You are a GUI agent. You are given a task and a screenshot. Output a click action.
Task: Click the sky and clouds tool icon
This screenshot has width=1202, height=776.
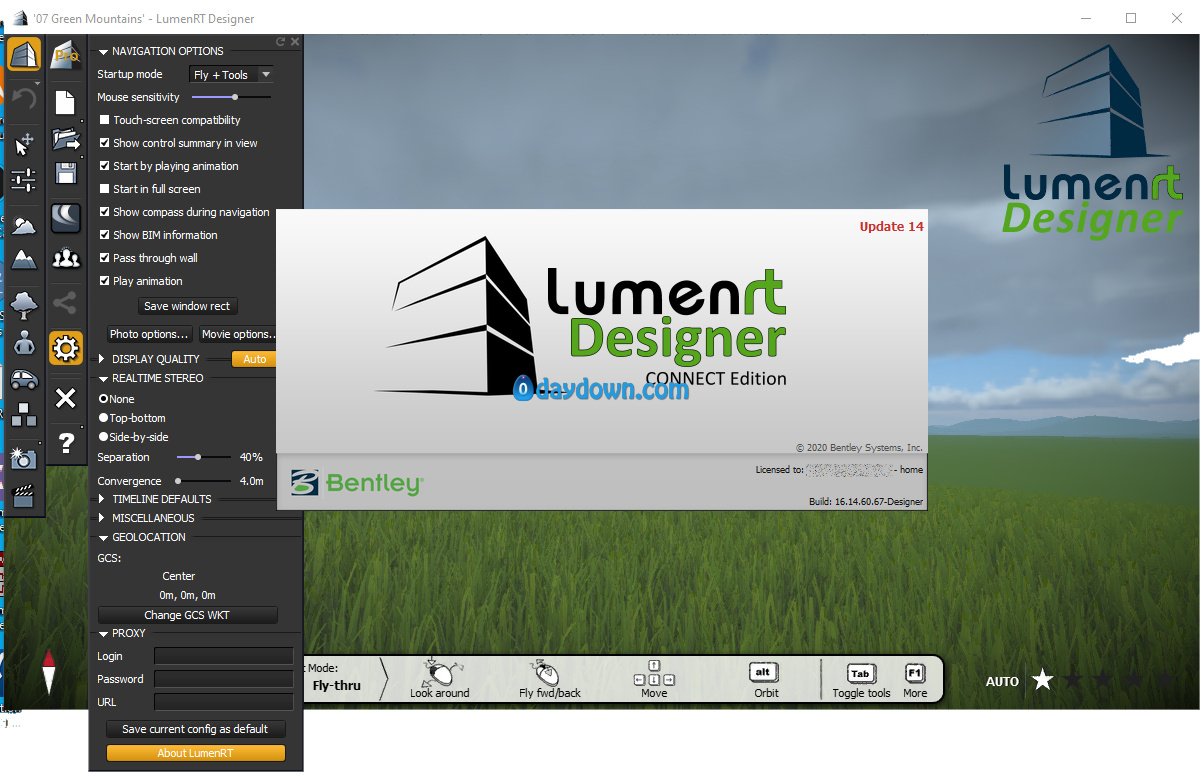coord(25,224)
